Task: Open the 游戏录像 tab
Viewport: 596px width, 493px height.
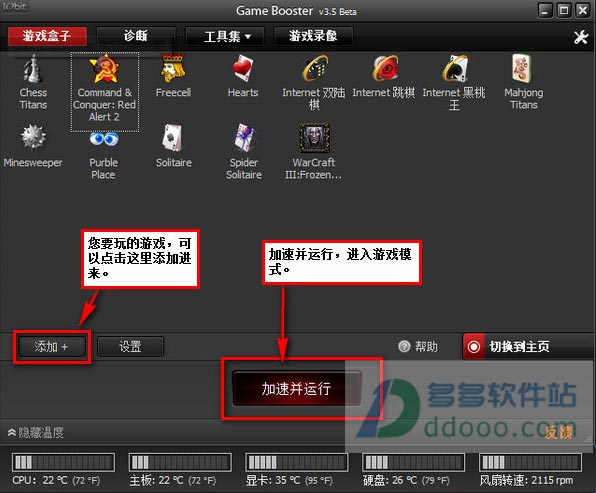Action: click(314, 36)
